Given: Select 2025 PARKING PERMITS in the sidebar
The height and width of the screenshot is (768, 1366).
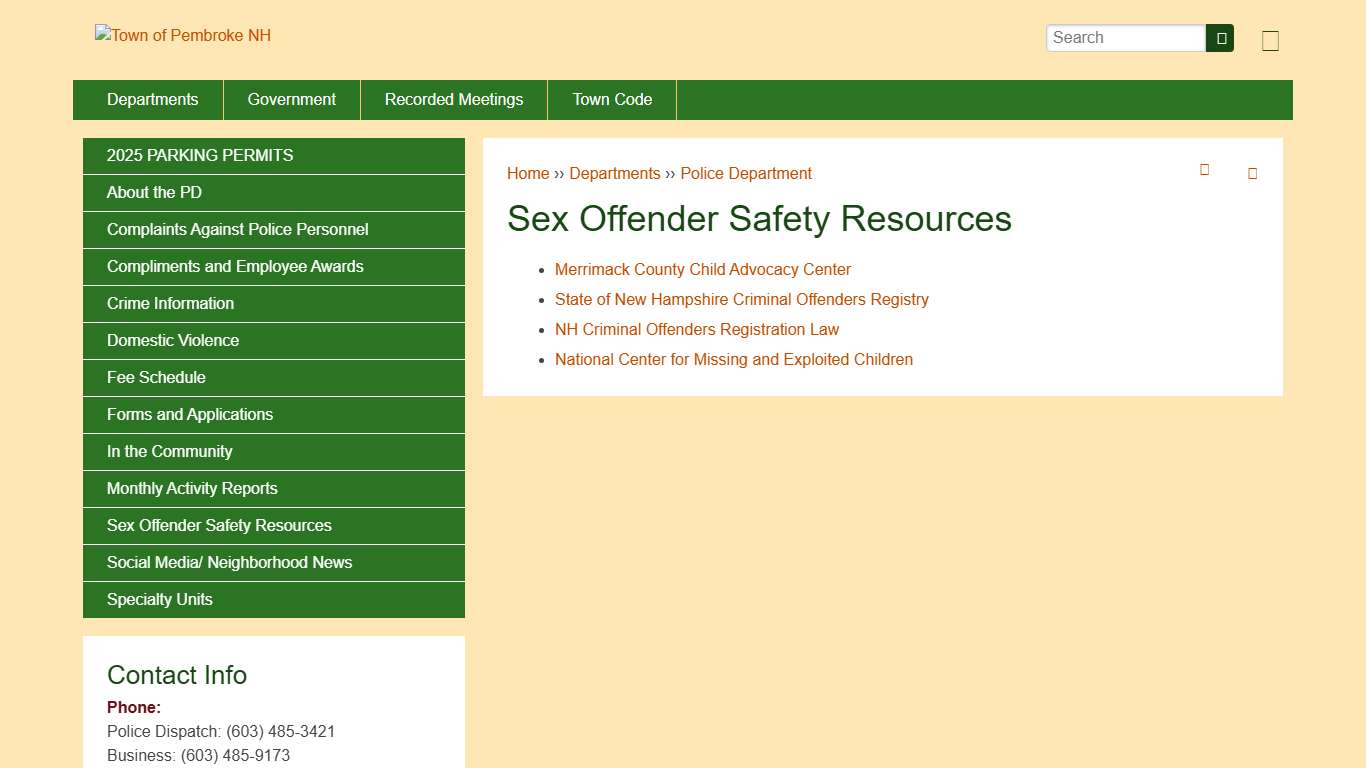Looking at the screenshot, I should coord(199,155).
